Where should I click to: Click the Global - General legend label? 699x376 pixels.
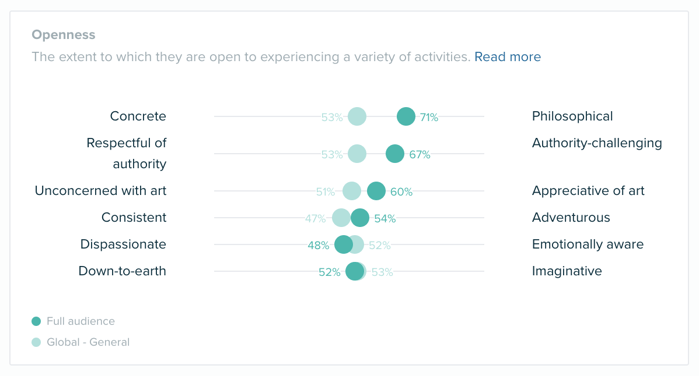pos(88,342)
